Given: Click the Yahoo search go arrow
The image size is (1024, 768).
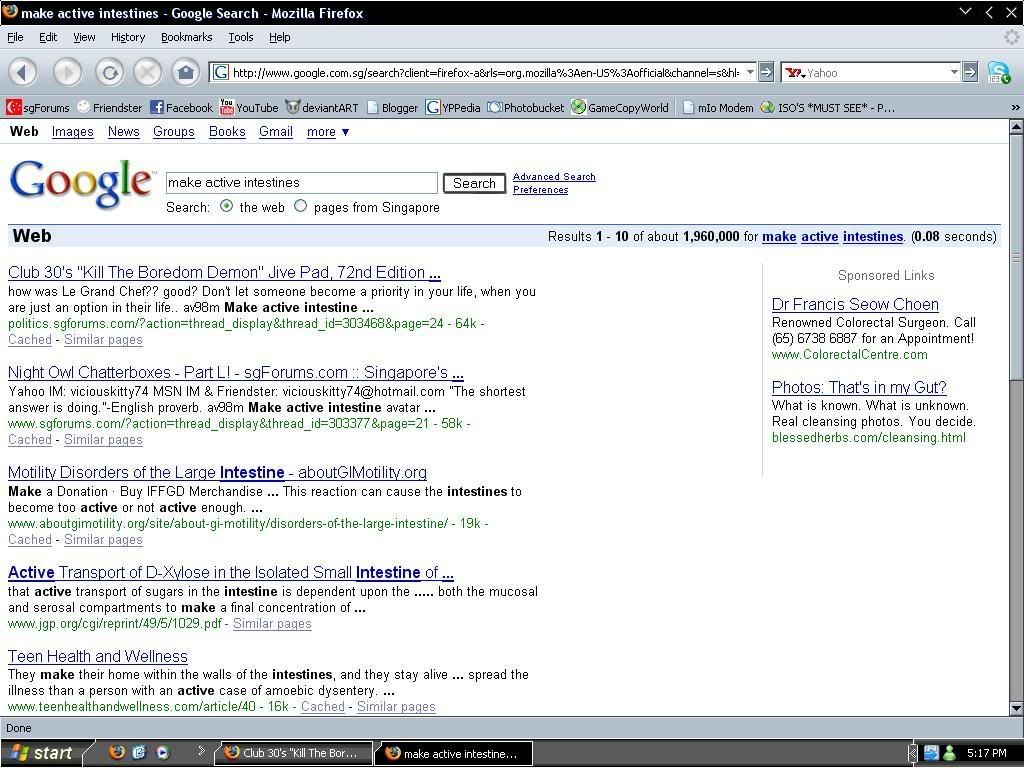Looking at the screenshot, I should [970, 72].
